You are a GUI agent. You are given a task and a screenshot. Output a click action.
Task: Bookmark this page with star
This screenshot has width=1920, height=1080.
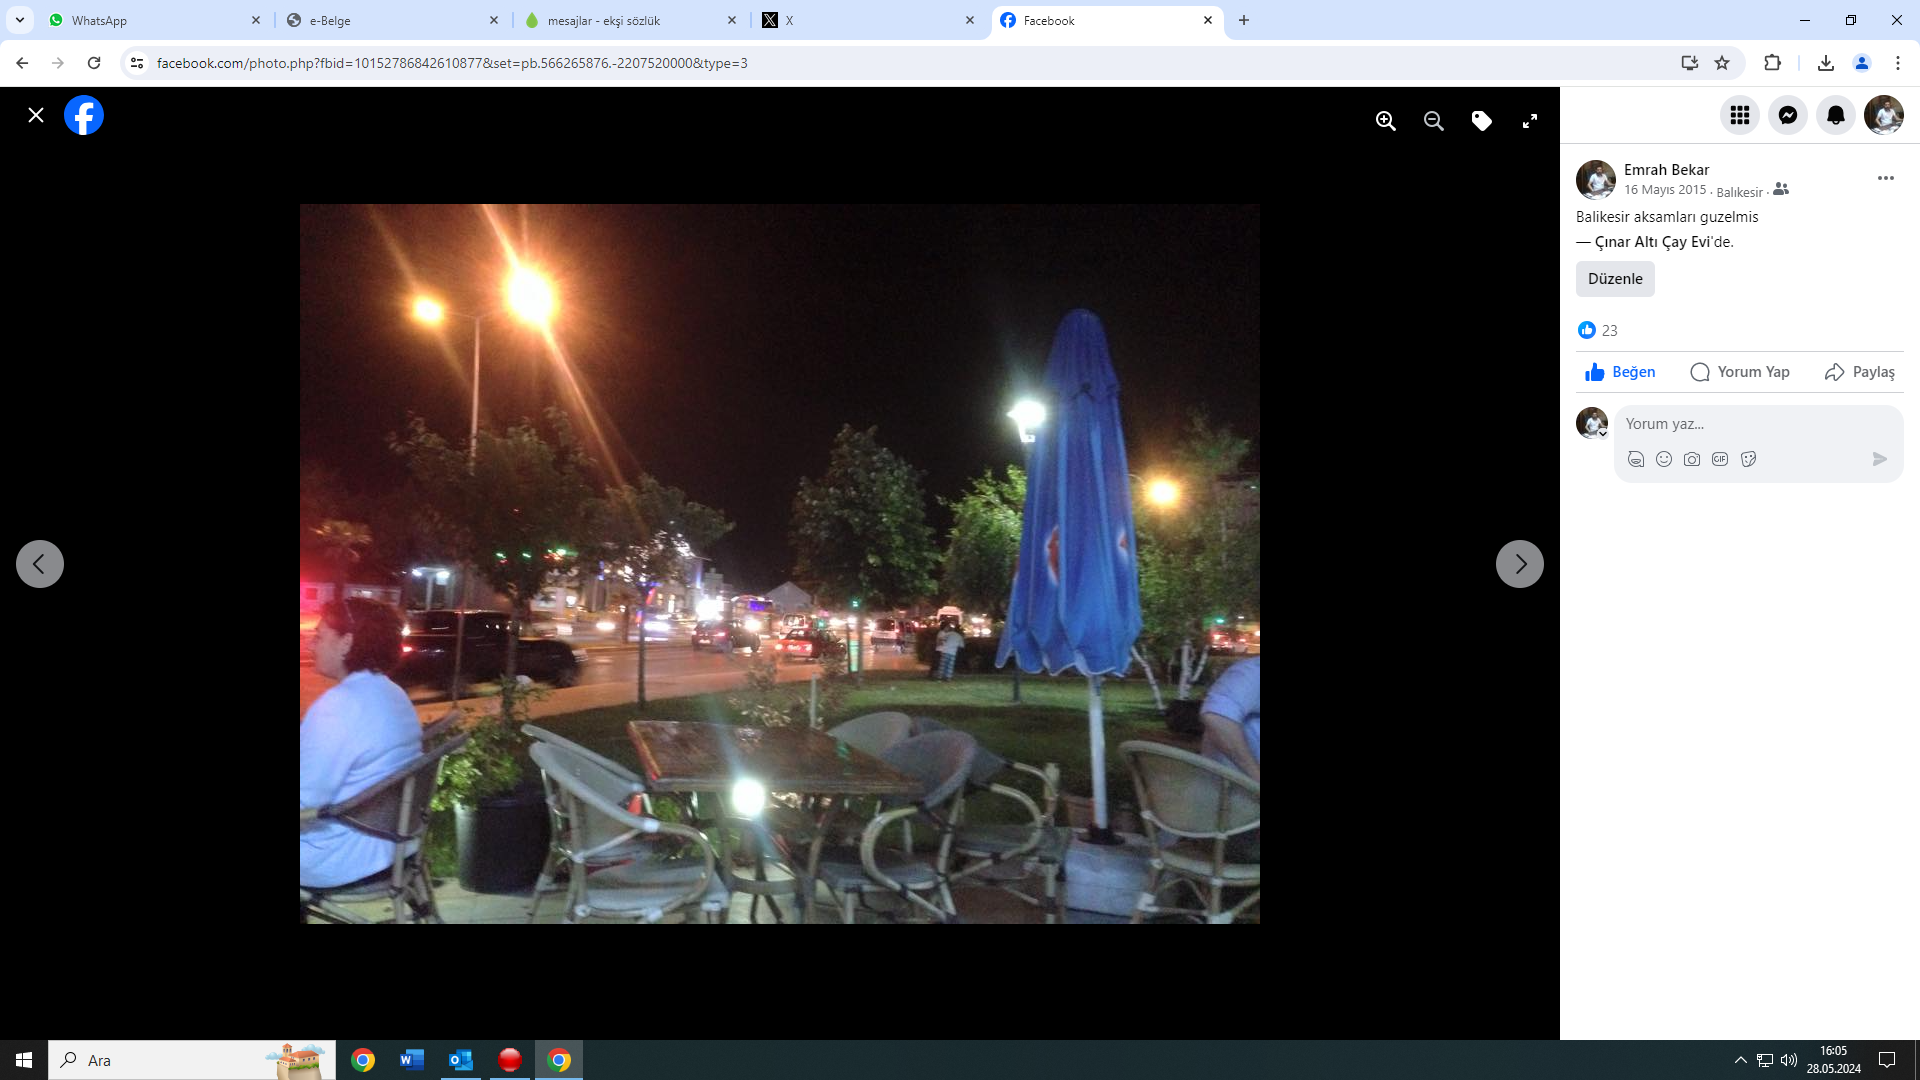coord(1721,63)
